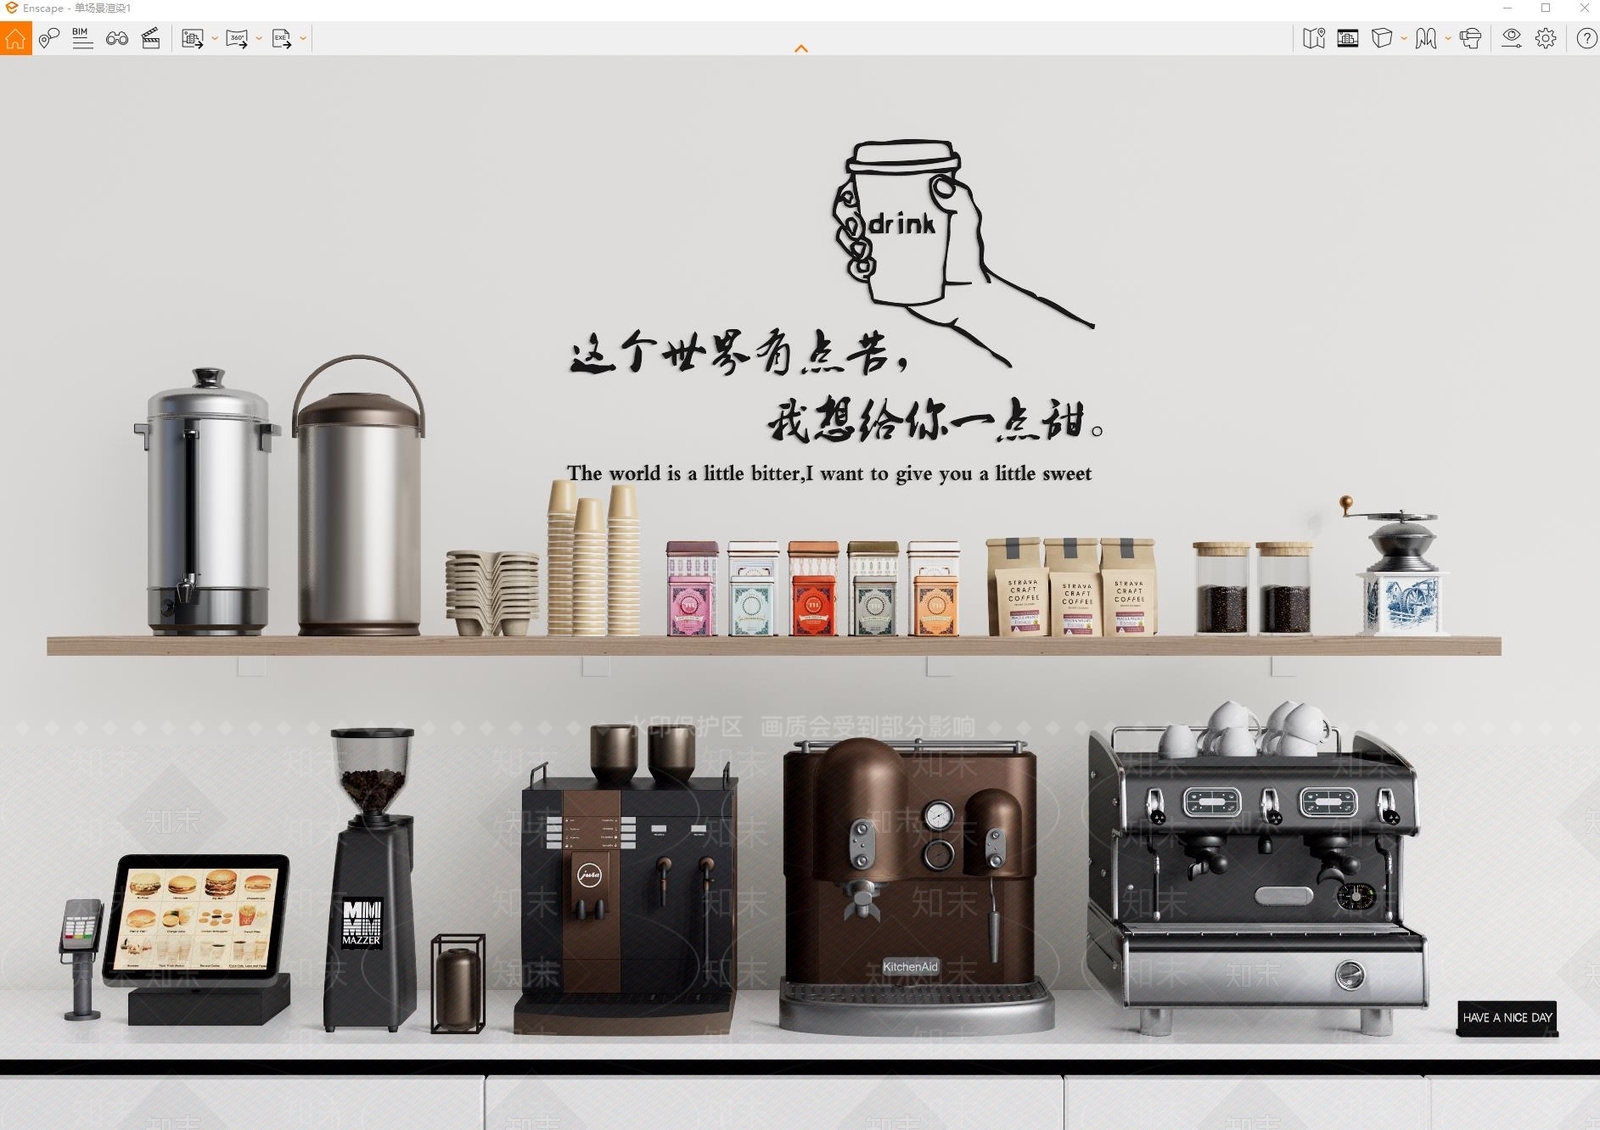This screenshot has width=1600, height=1130.
Task: Click the wings fly/walk mode icon
Action: click(1426, 38)
